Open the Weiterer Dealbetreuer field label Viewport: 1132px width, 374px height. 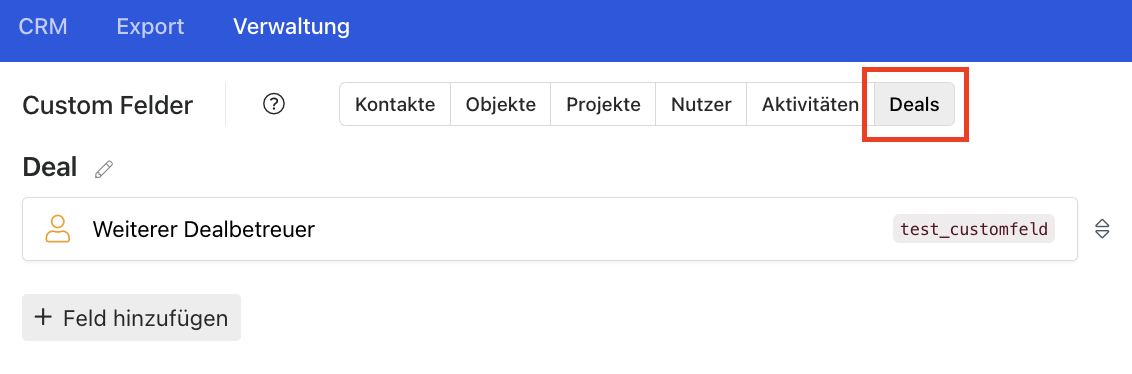[x=204, y=230]
